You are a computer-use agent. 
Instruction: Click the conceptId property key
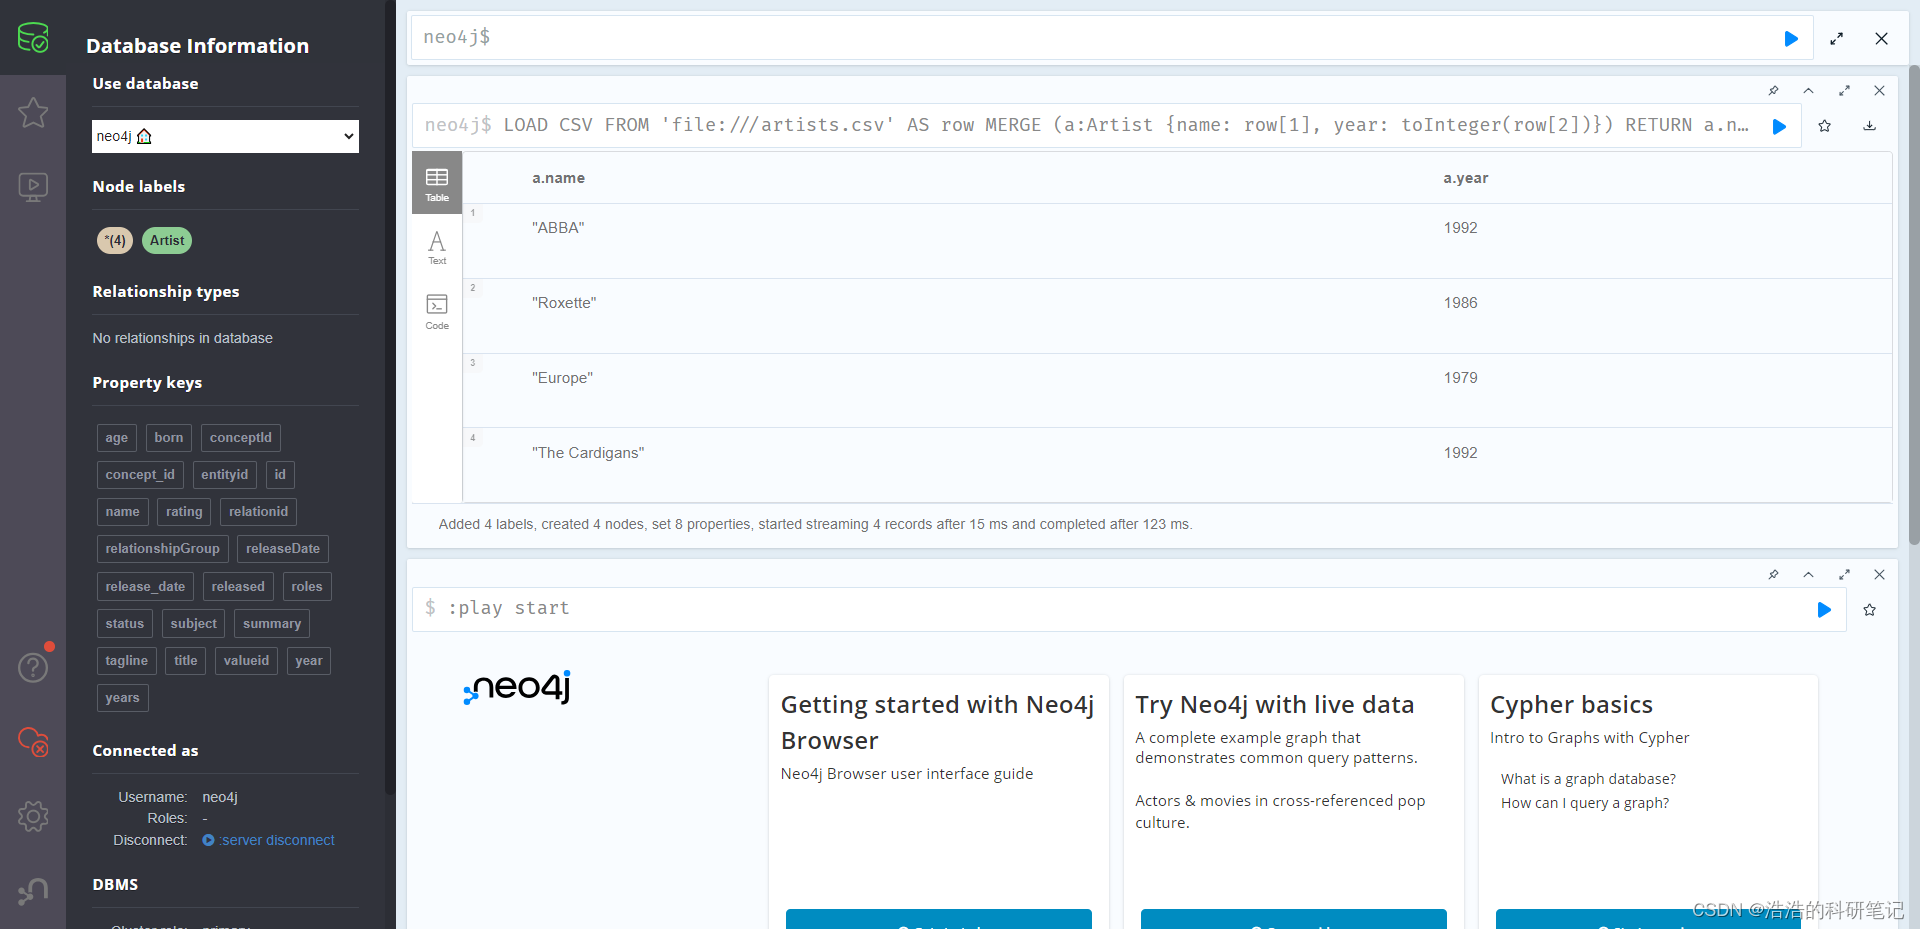(241, 438)
